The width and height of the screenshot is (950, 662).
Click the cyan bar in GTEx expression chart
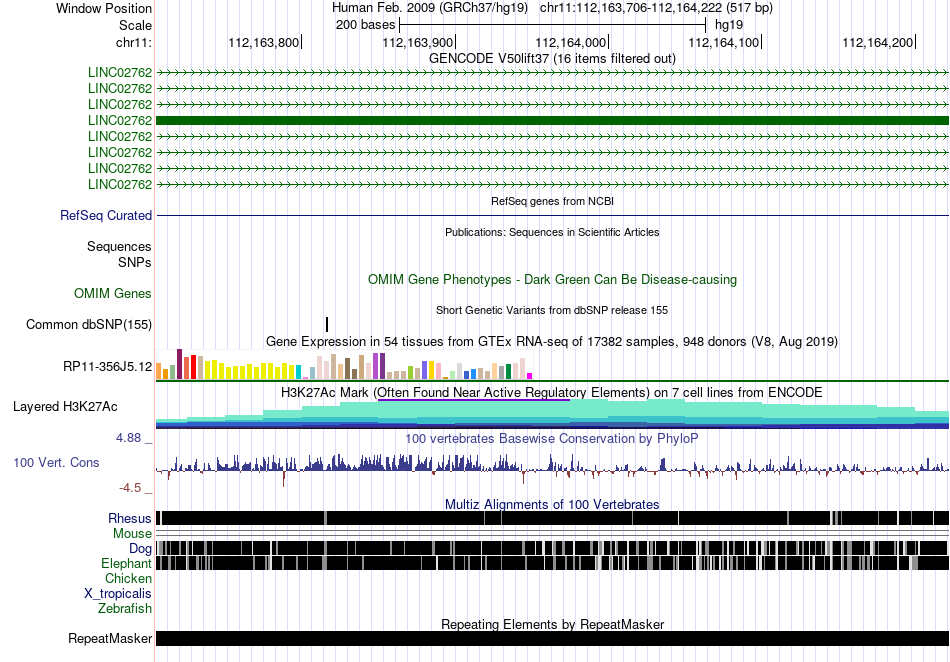(299, 372)
